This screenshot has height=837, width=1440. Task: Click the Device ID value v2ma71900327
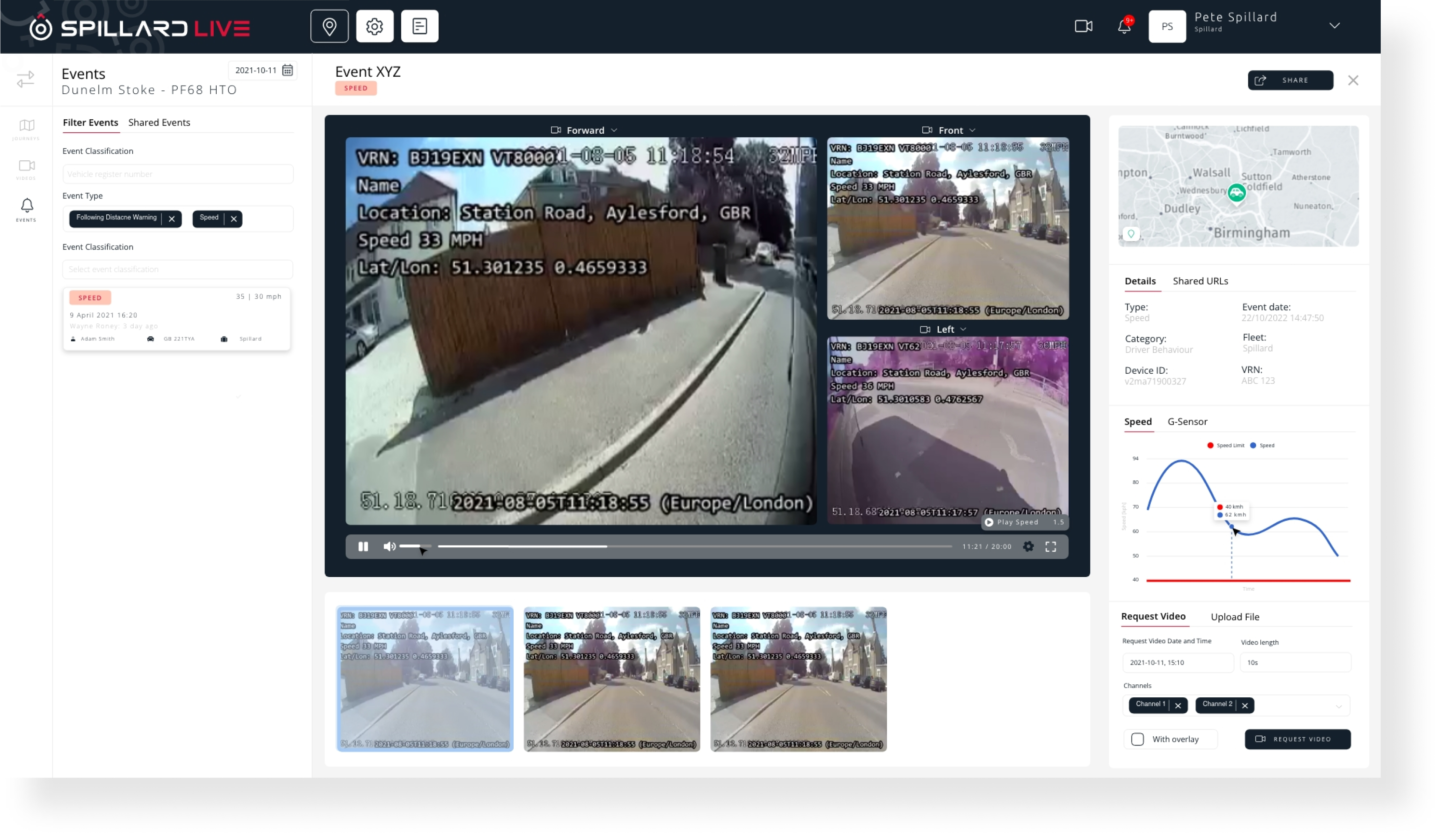(1155, 381)
